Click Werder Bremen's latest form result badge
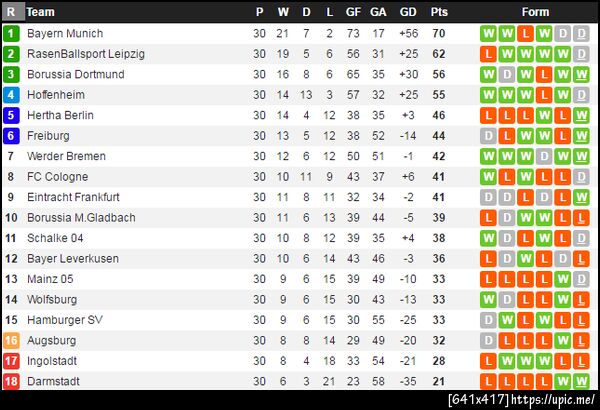Image resolution: width=600 pixels, height=410 pixels. click(x=582, y=156)
